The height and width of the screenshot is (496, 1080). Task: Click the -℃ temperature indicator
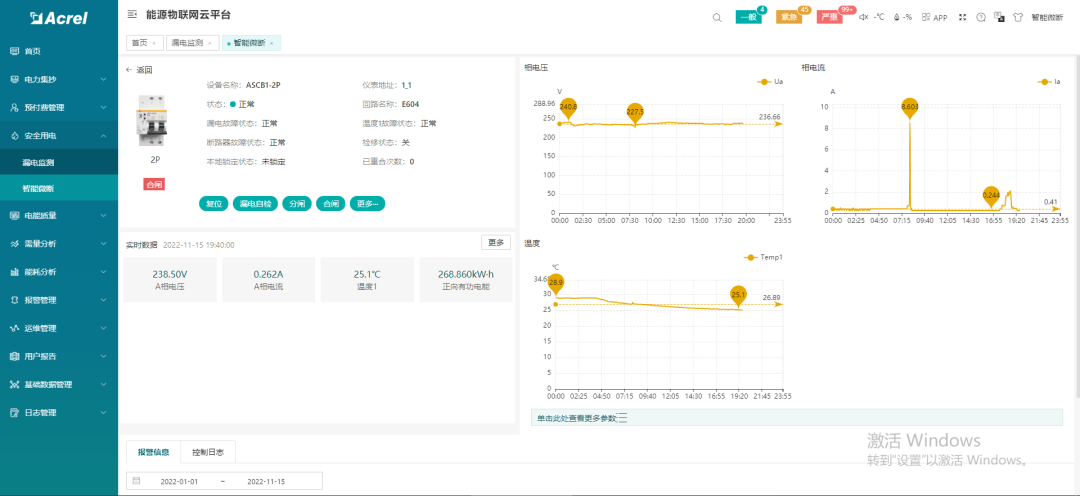pyautogui.click(x=879, y=17)
